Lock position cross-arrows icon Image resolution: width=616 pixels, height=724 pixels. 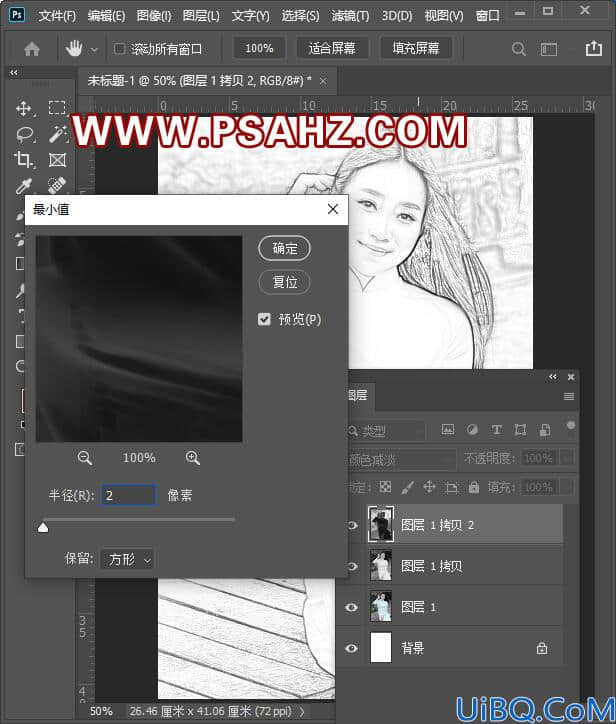[x=429, y=487]
